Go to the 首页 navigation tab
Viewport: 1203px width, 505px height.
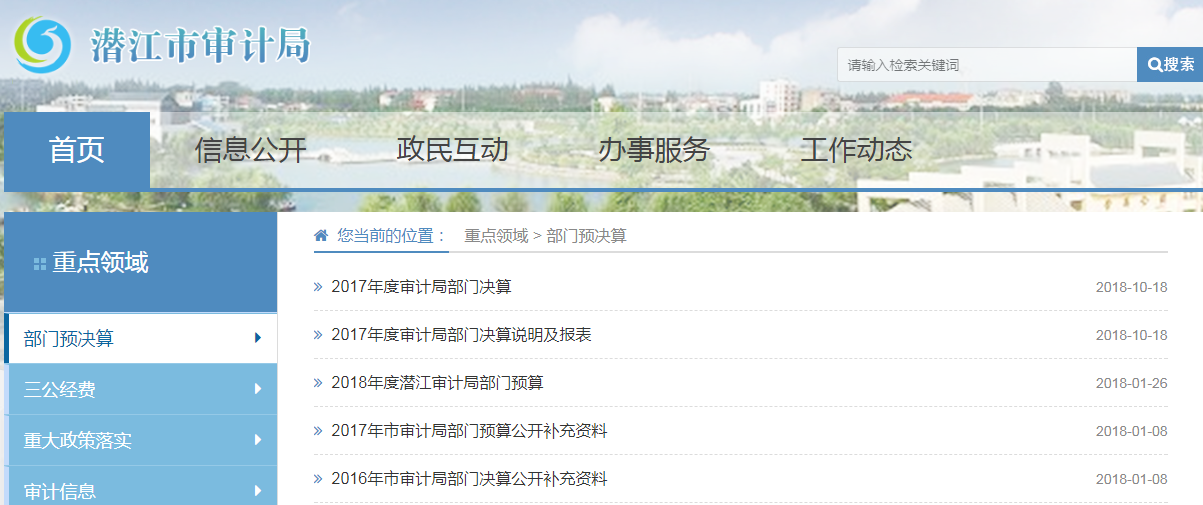77,150
